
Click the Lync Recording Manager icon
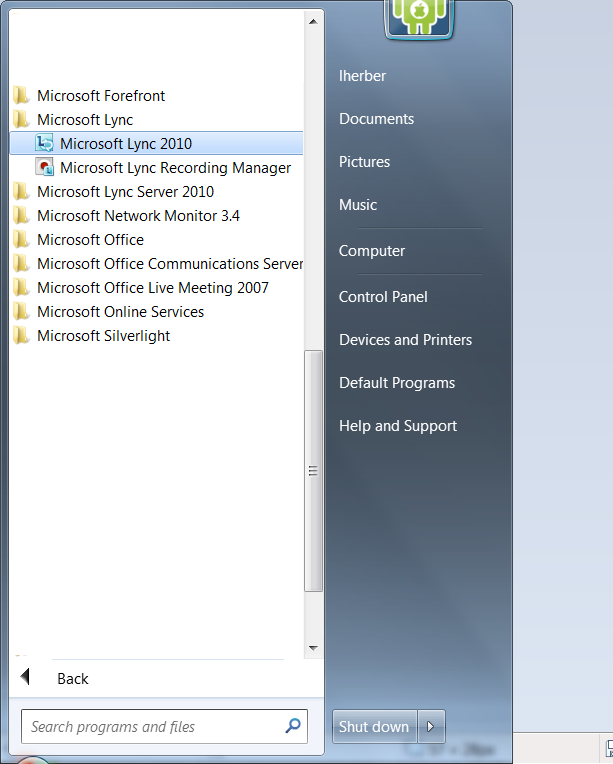[x=44, y=167]
